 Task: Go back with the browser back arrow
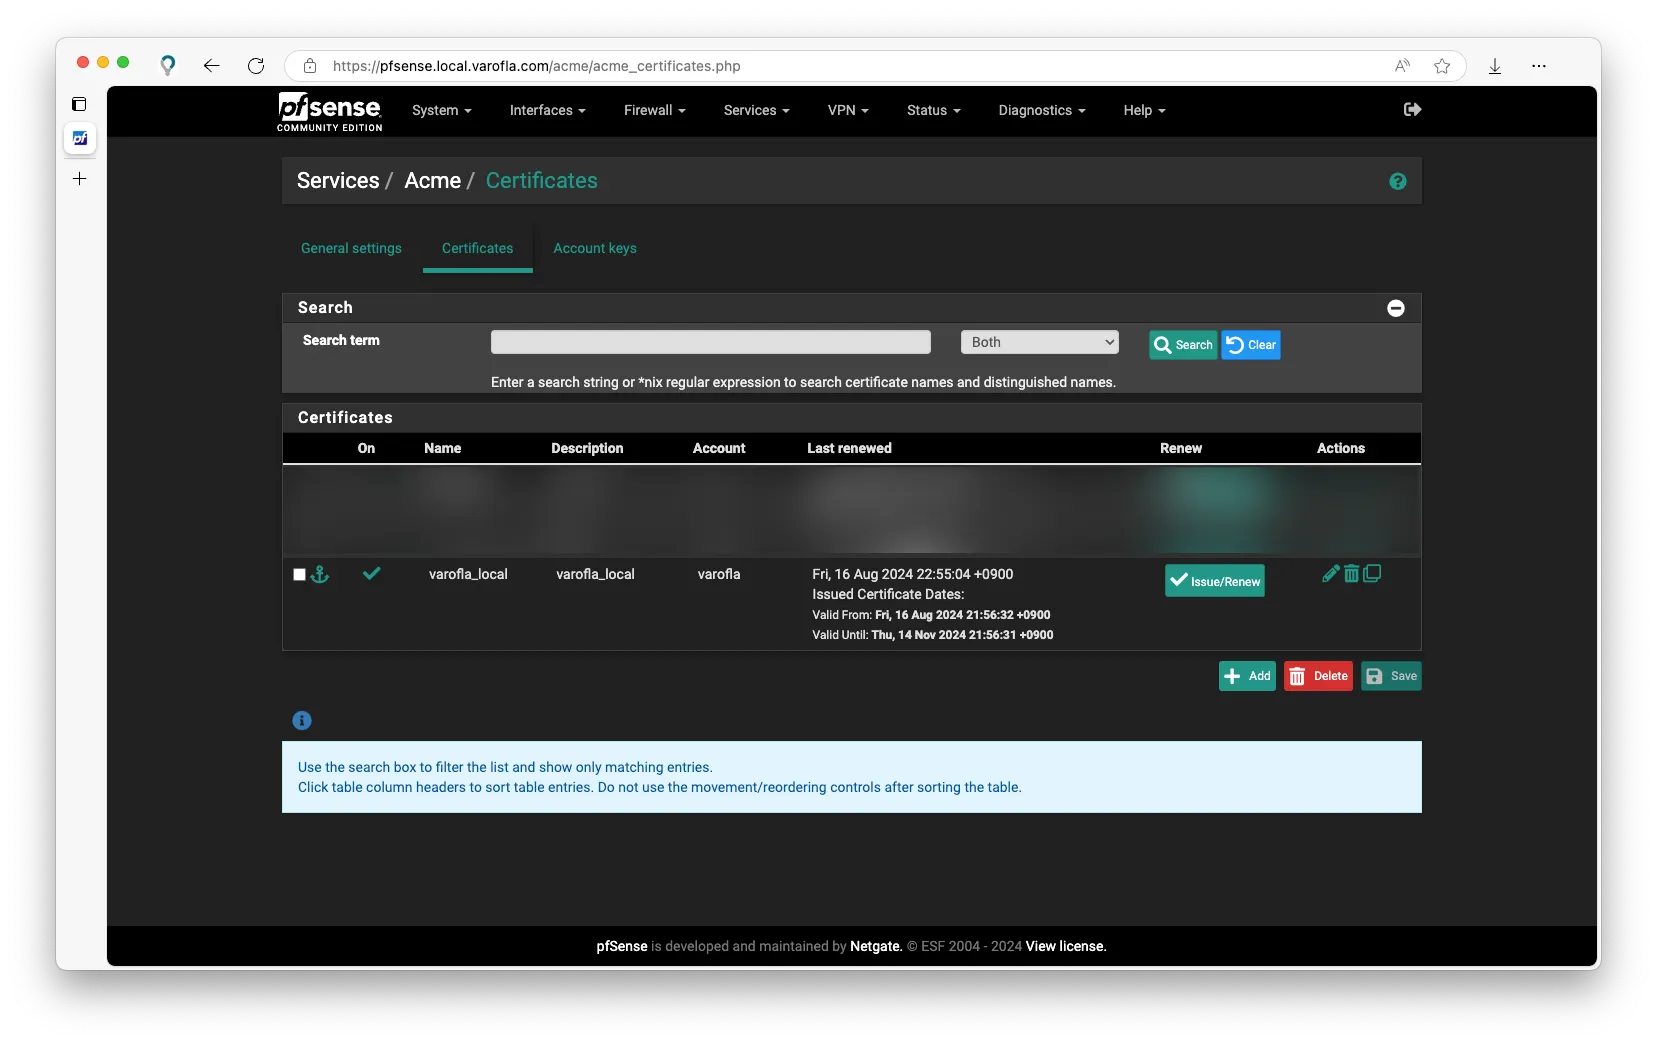pos(211,66)
